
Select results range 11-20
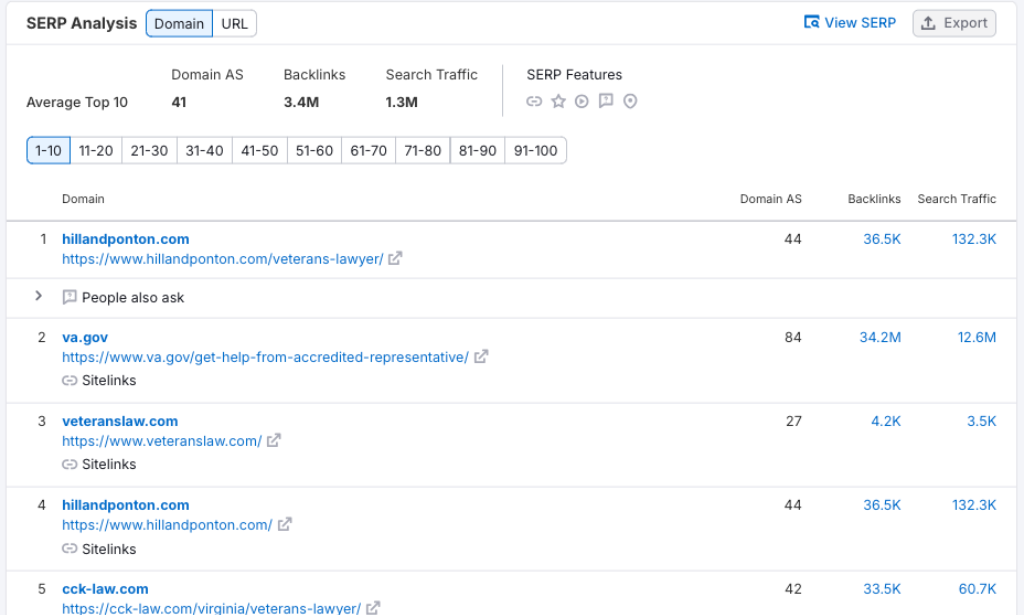click(x=96, y=151)
